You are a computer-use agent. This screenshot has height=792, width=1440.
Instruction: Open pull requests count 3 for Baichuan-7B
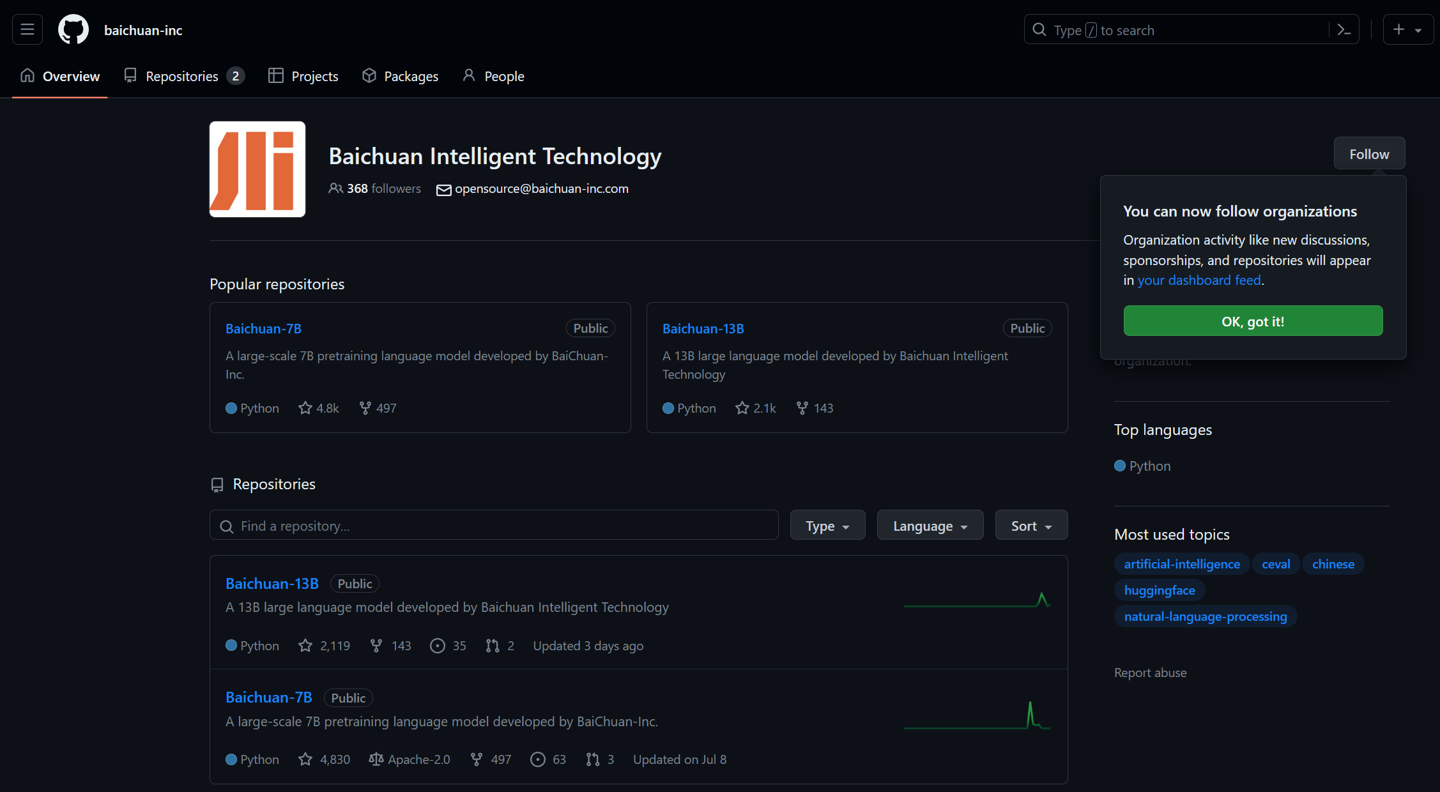tap(600, 760)
